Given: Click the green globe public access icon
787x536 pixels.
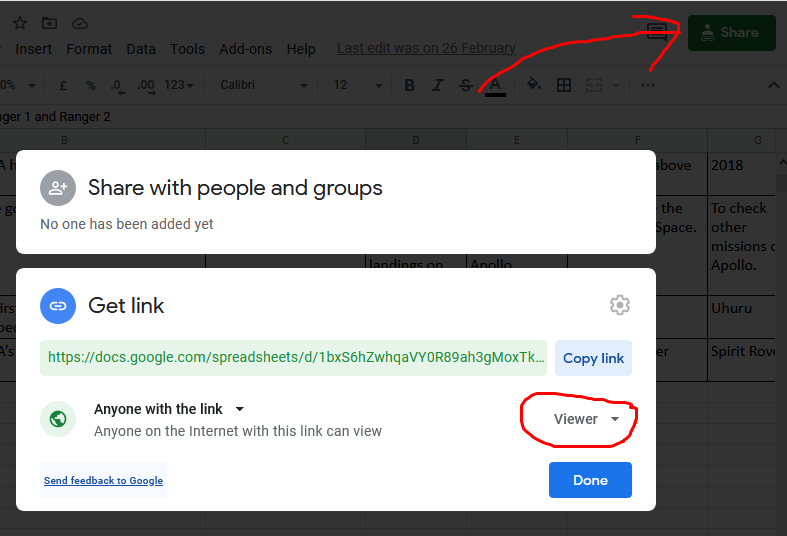Looking at the screenshot, I should 58,419.
